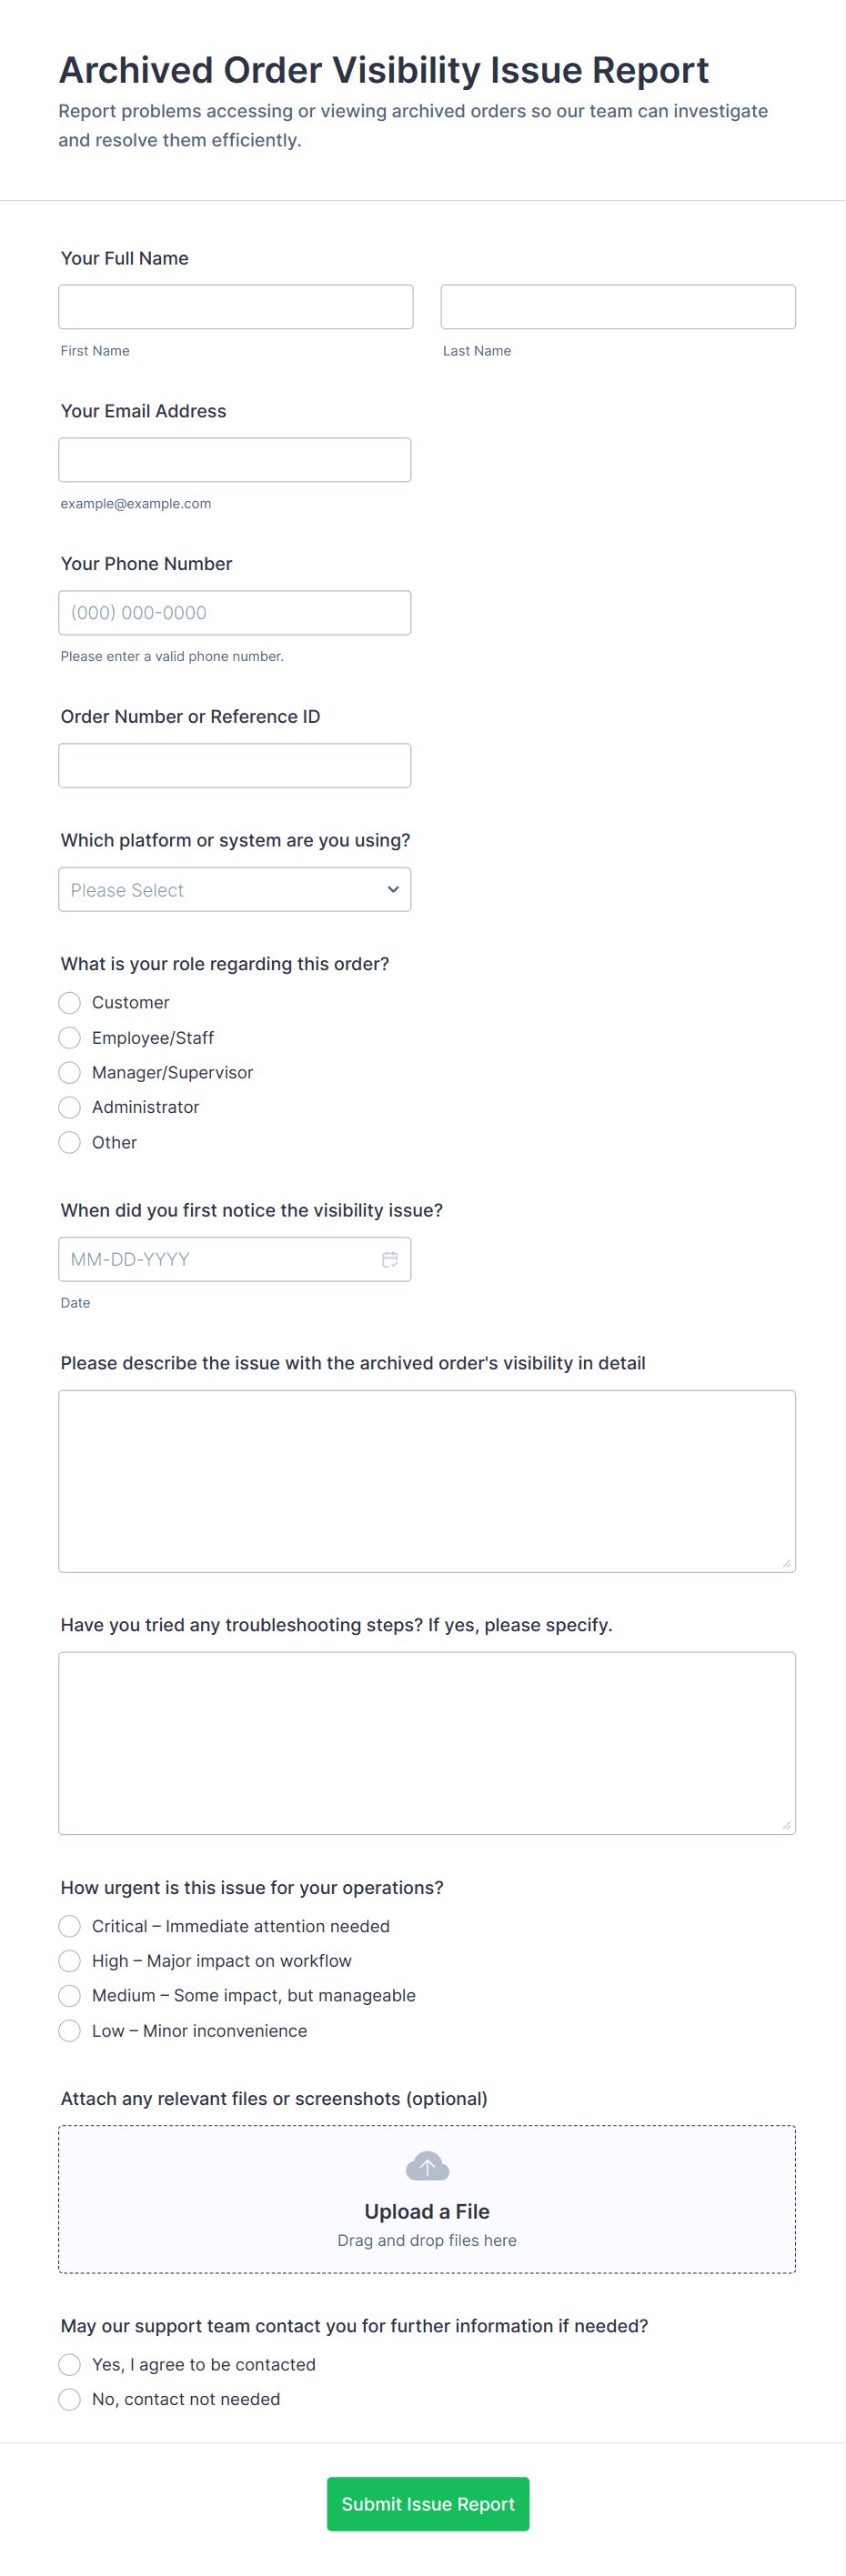This screenshot has height=2576, width=846.
Task: Focus the First Name field
Action: [236, 307]
